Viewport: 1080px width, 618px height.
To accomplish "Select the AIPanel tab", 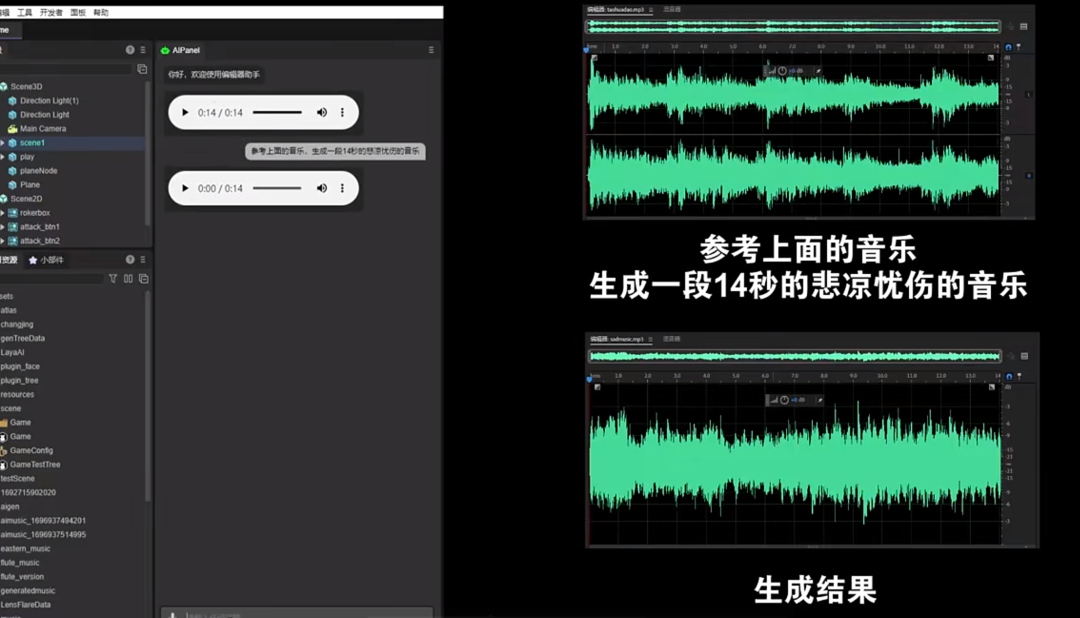I will point(180,50).
